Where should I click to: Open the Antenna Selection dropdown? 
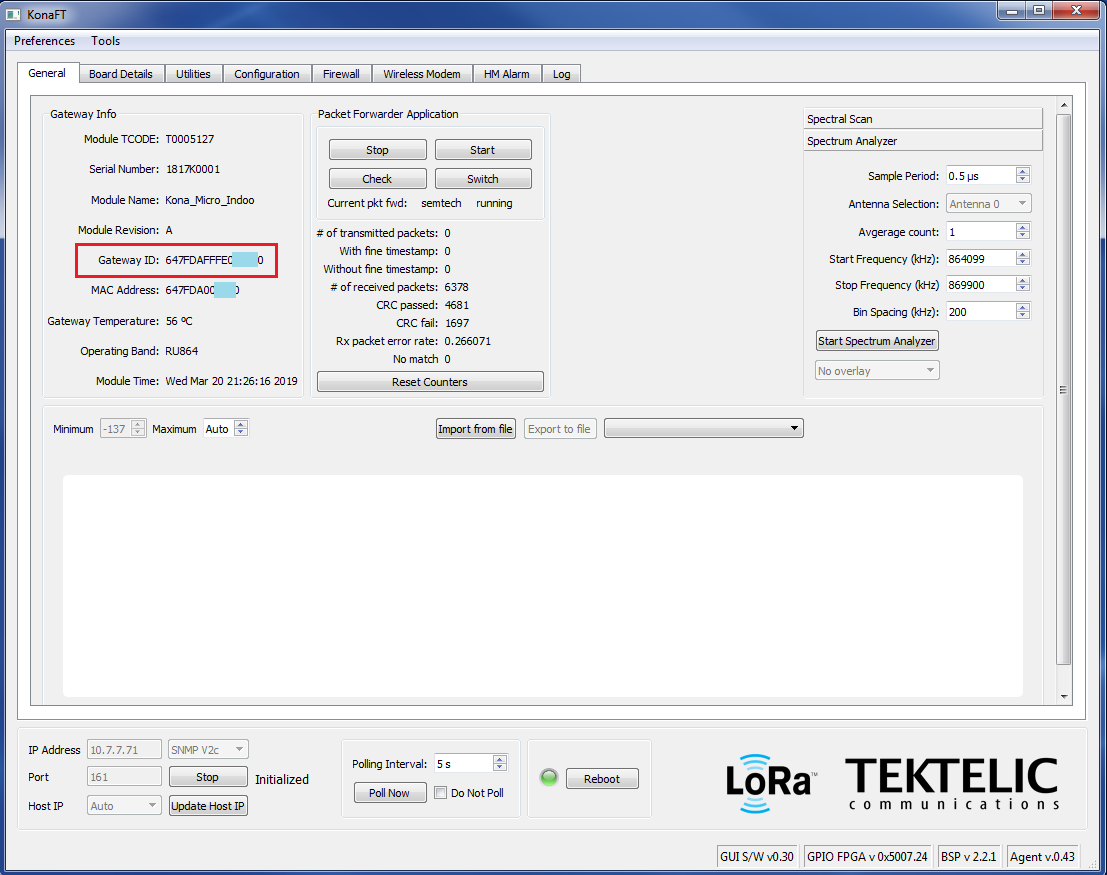pyautogui.click(x=987, y=204)
